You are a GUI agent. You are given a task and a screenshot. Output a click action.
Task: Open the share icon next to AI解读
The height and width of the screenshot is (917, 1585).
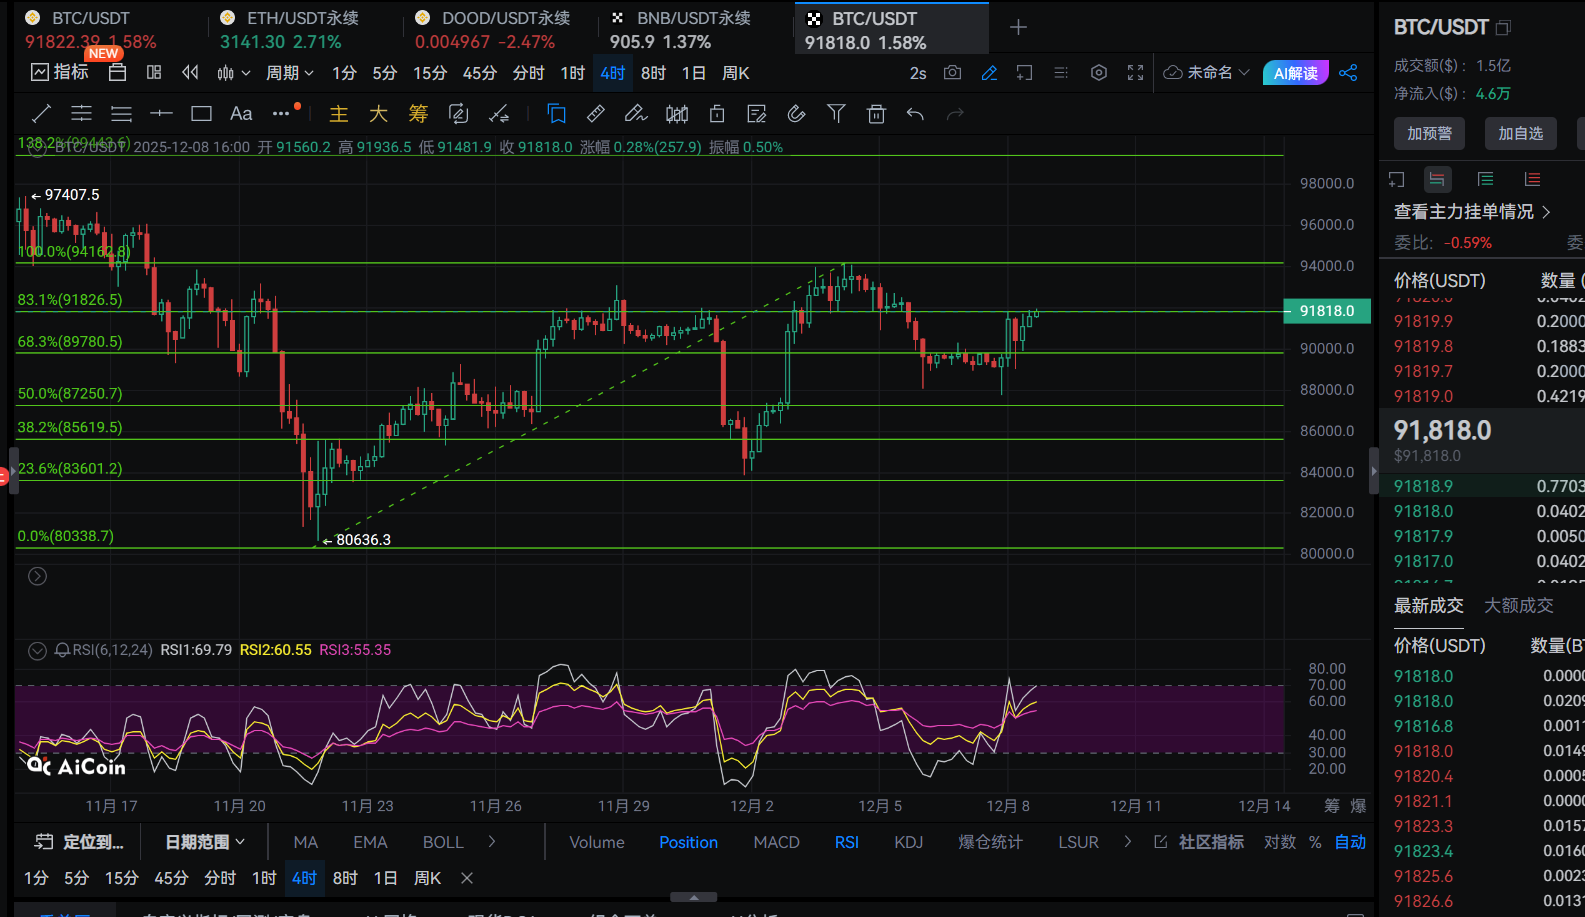tap(1348, 73)
